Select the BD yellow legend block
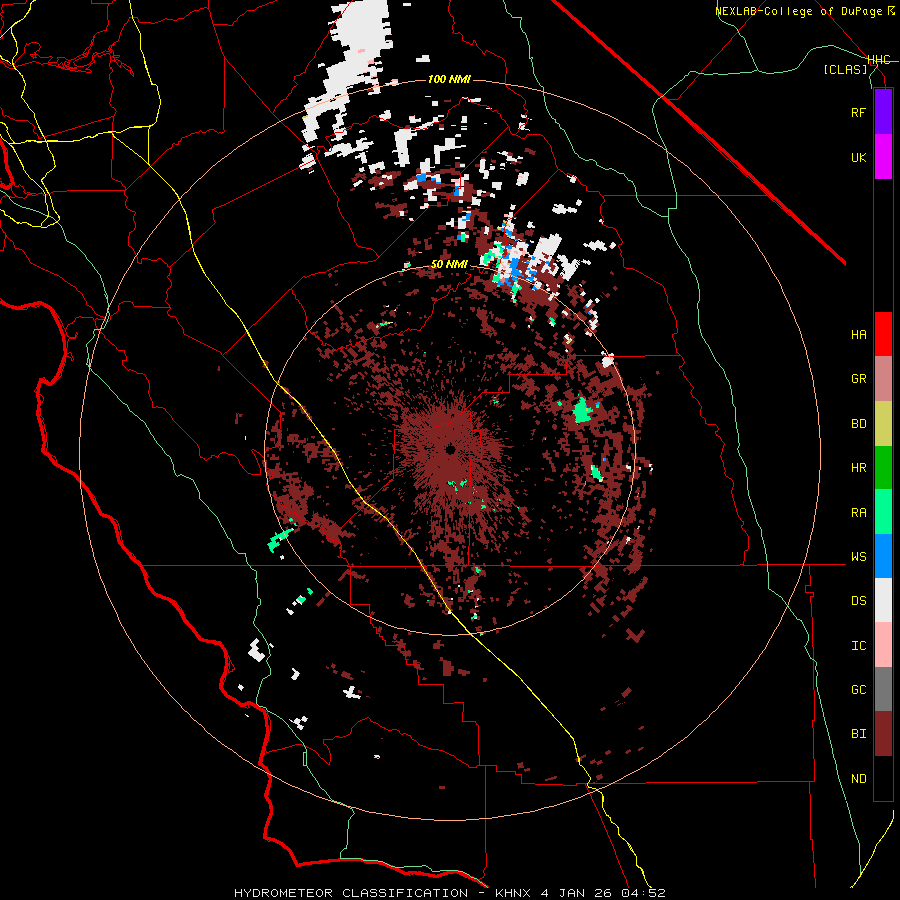The width and height of the screenshot is (900, 900). pos(883,424)
